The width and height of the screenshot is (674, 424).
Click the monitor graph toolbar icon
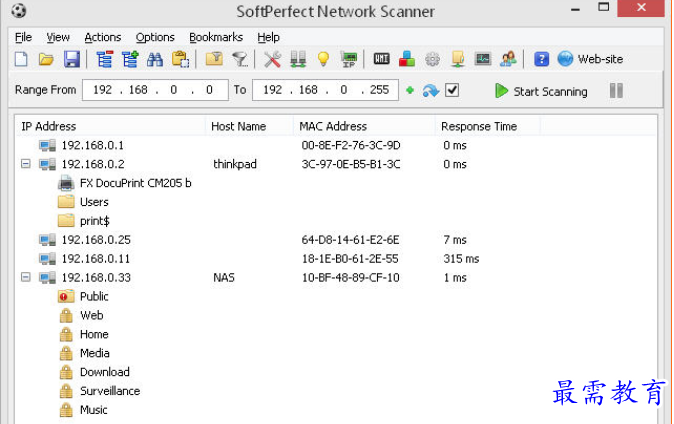(483, 59)
